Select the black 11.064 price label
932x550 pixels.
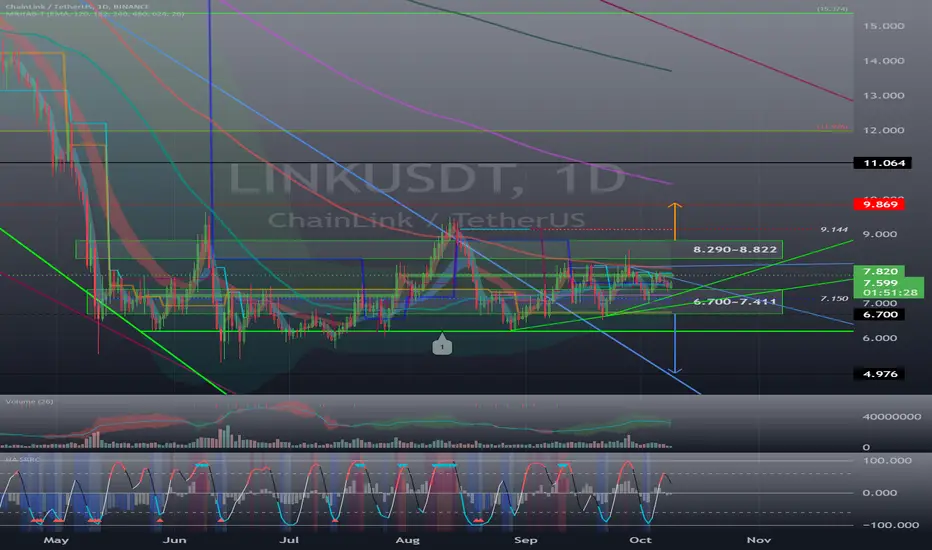pyautogui.click(x=883, y=163)
